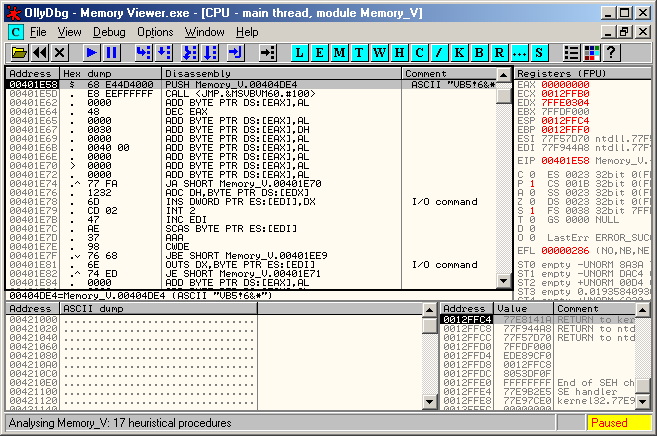Toggle the C flag value

[532, 175]
